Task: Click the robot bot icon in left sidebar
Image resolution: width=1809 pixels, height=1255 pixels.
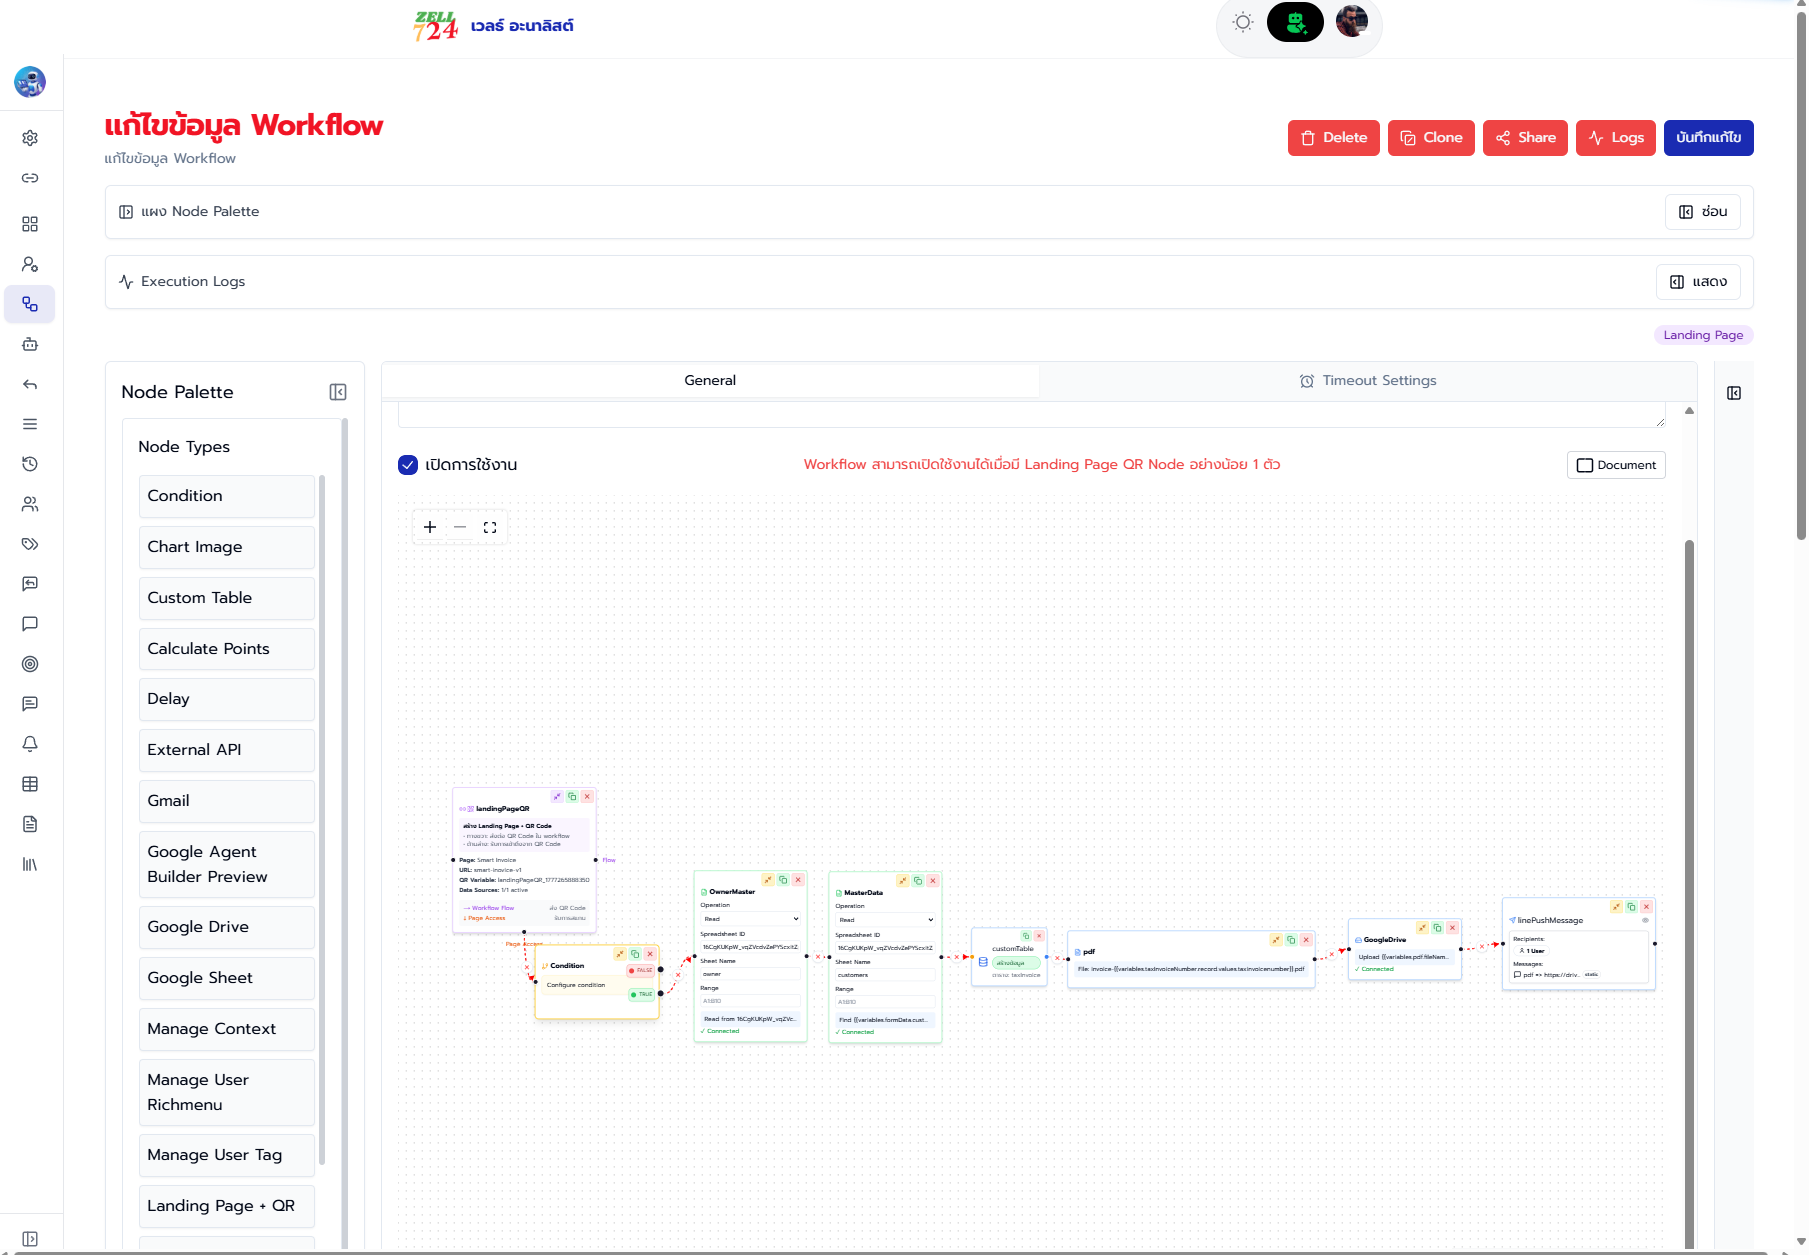Action: tap(30, 344)
